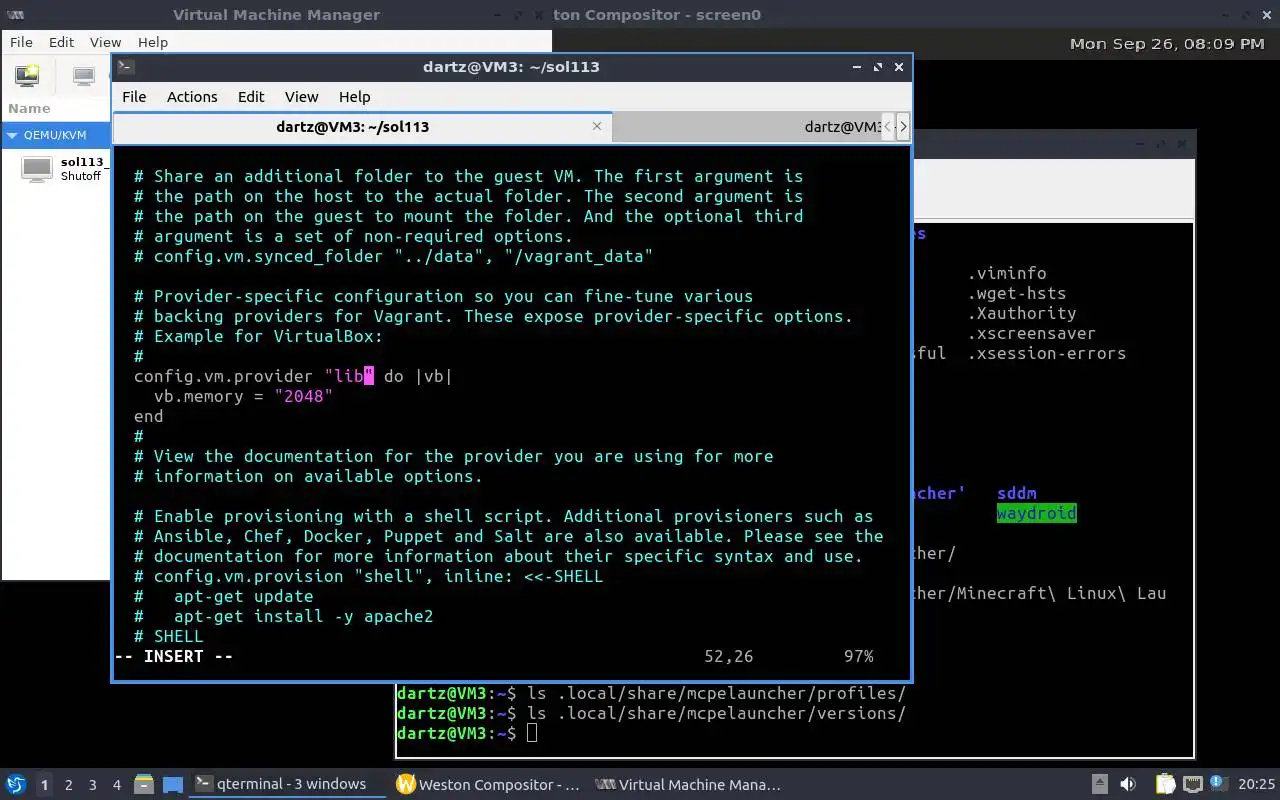Open the LXQt application menu
The height and width of the screenshot is (800, 1280).
click(16, 784)
